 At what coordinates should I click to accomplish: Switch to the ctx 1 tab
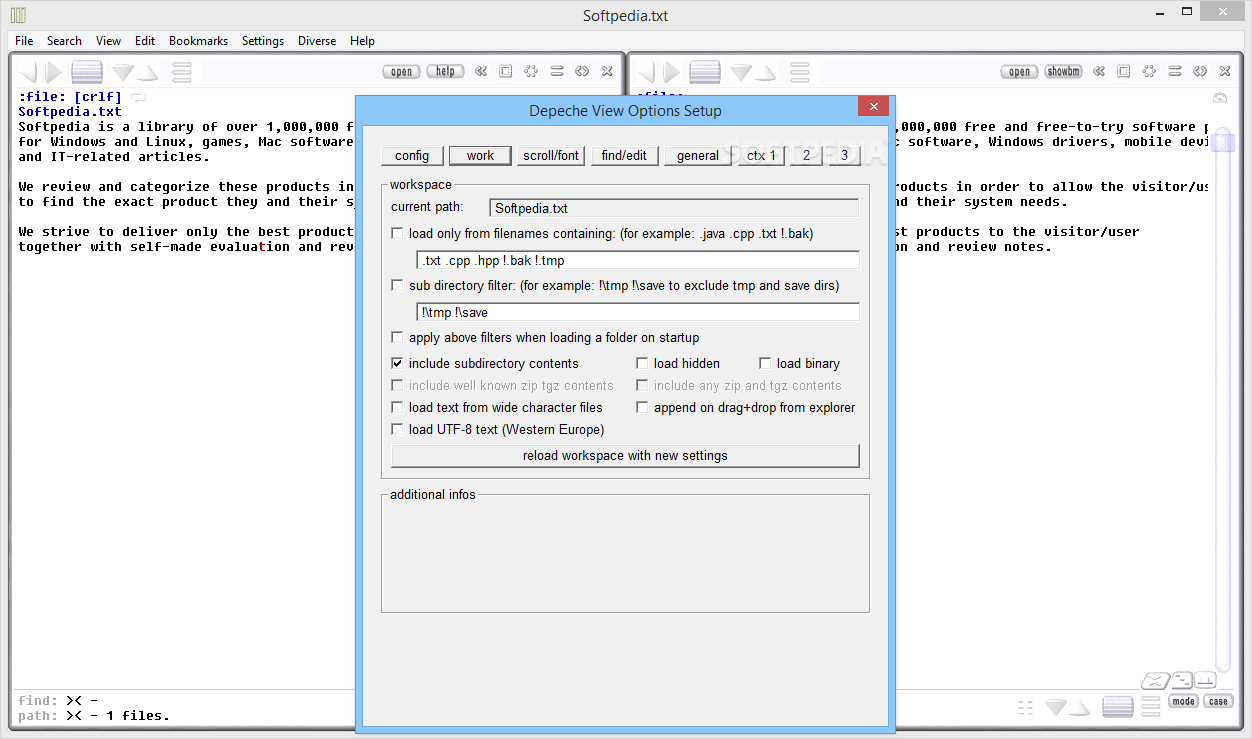[x=762, y=155]
